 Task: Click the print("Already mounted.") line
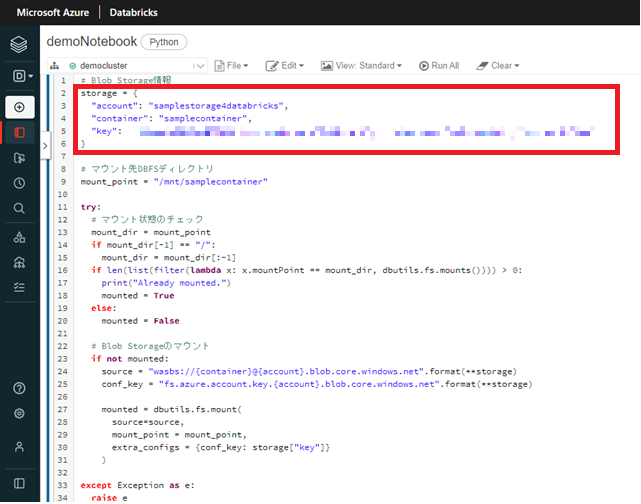click(166, 283)
